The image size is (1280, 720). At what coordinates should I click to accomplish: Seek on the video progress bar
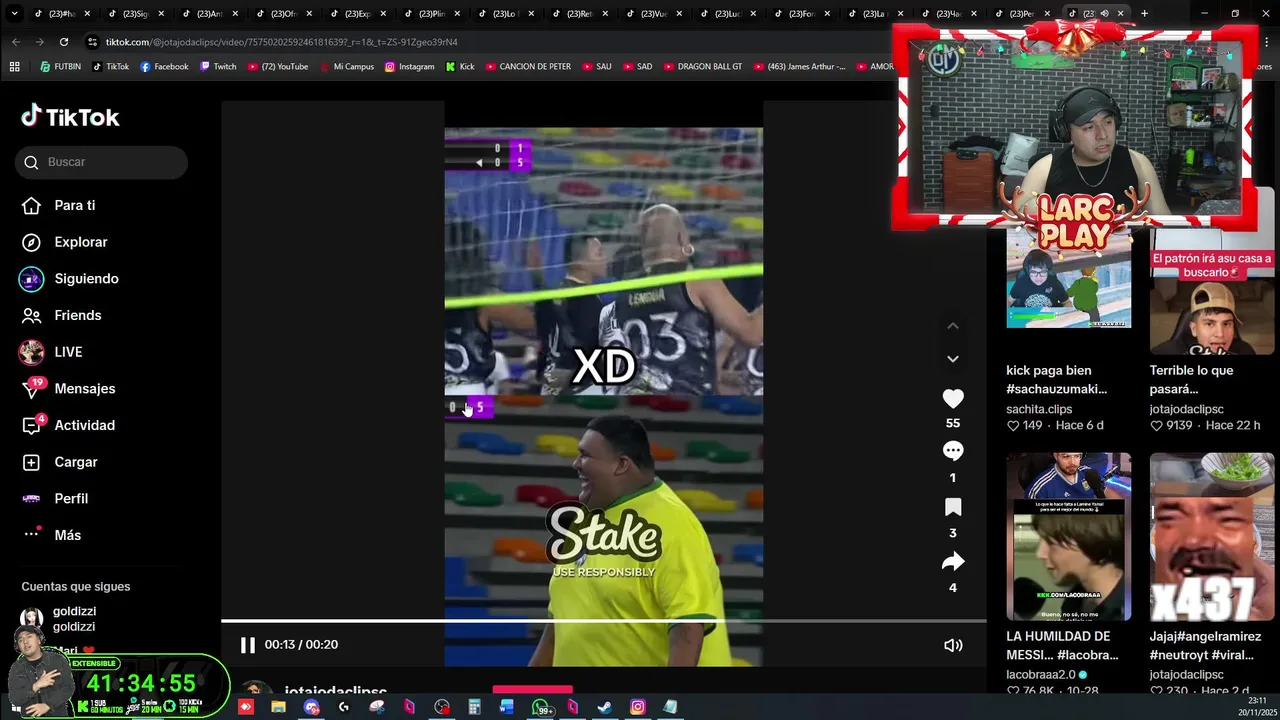pyautogui.click(x=604, y=621)
